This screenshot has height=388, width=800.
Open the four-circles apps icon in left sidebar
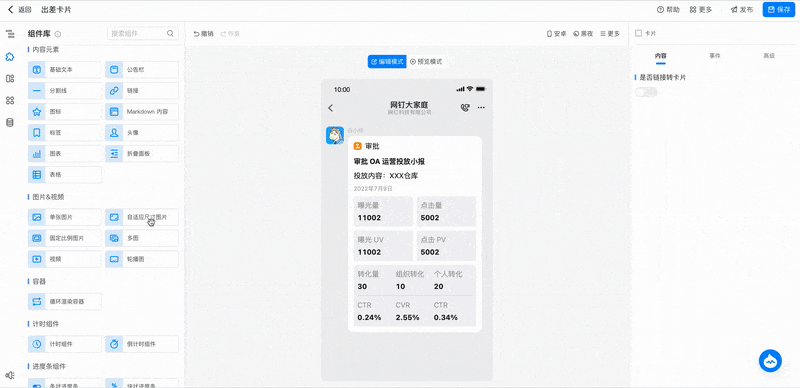[10, 101]
